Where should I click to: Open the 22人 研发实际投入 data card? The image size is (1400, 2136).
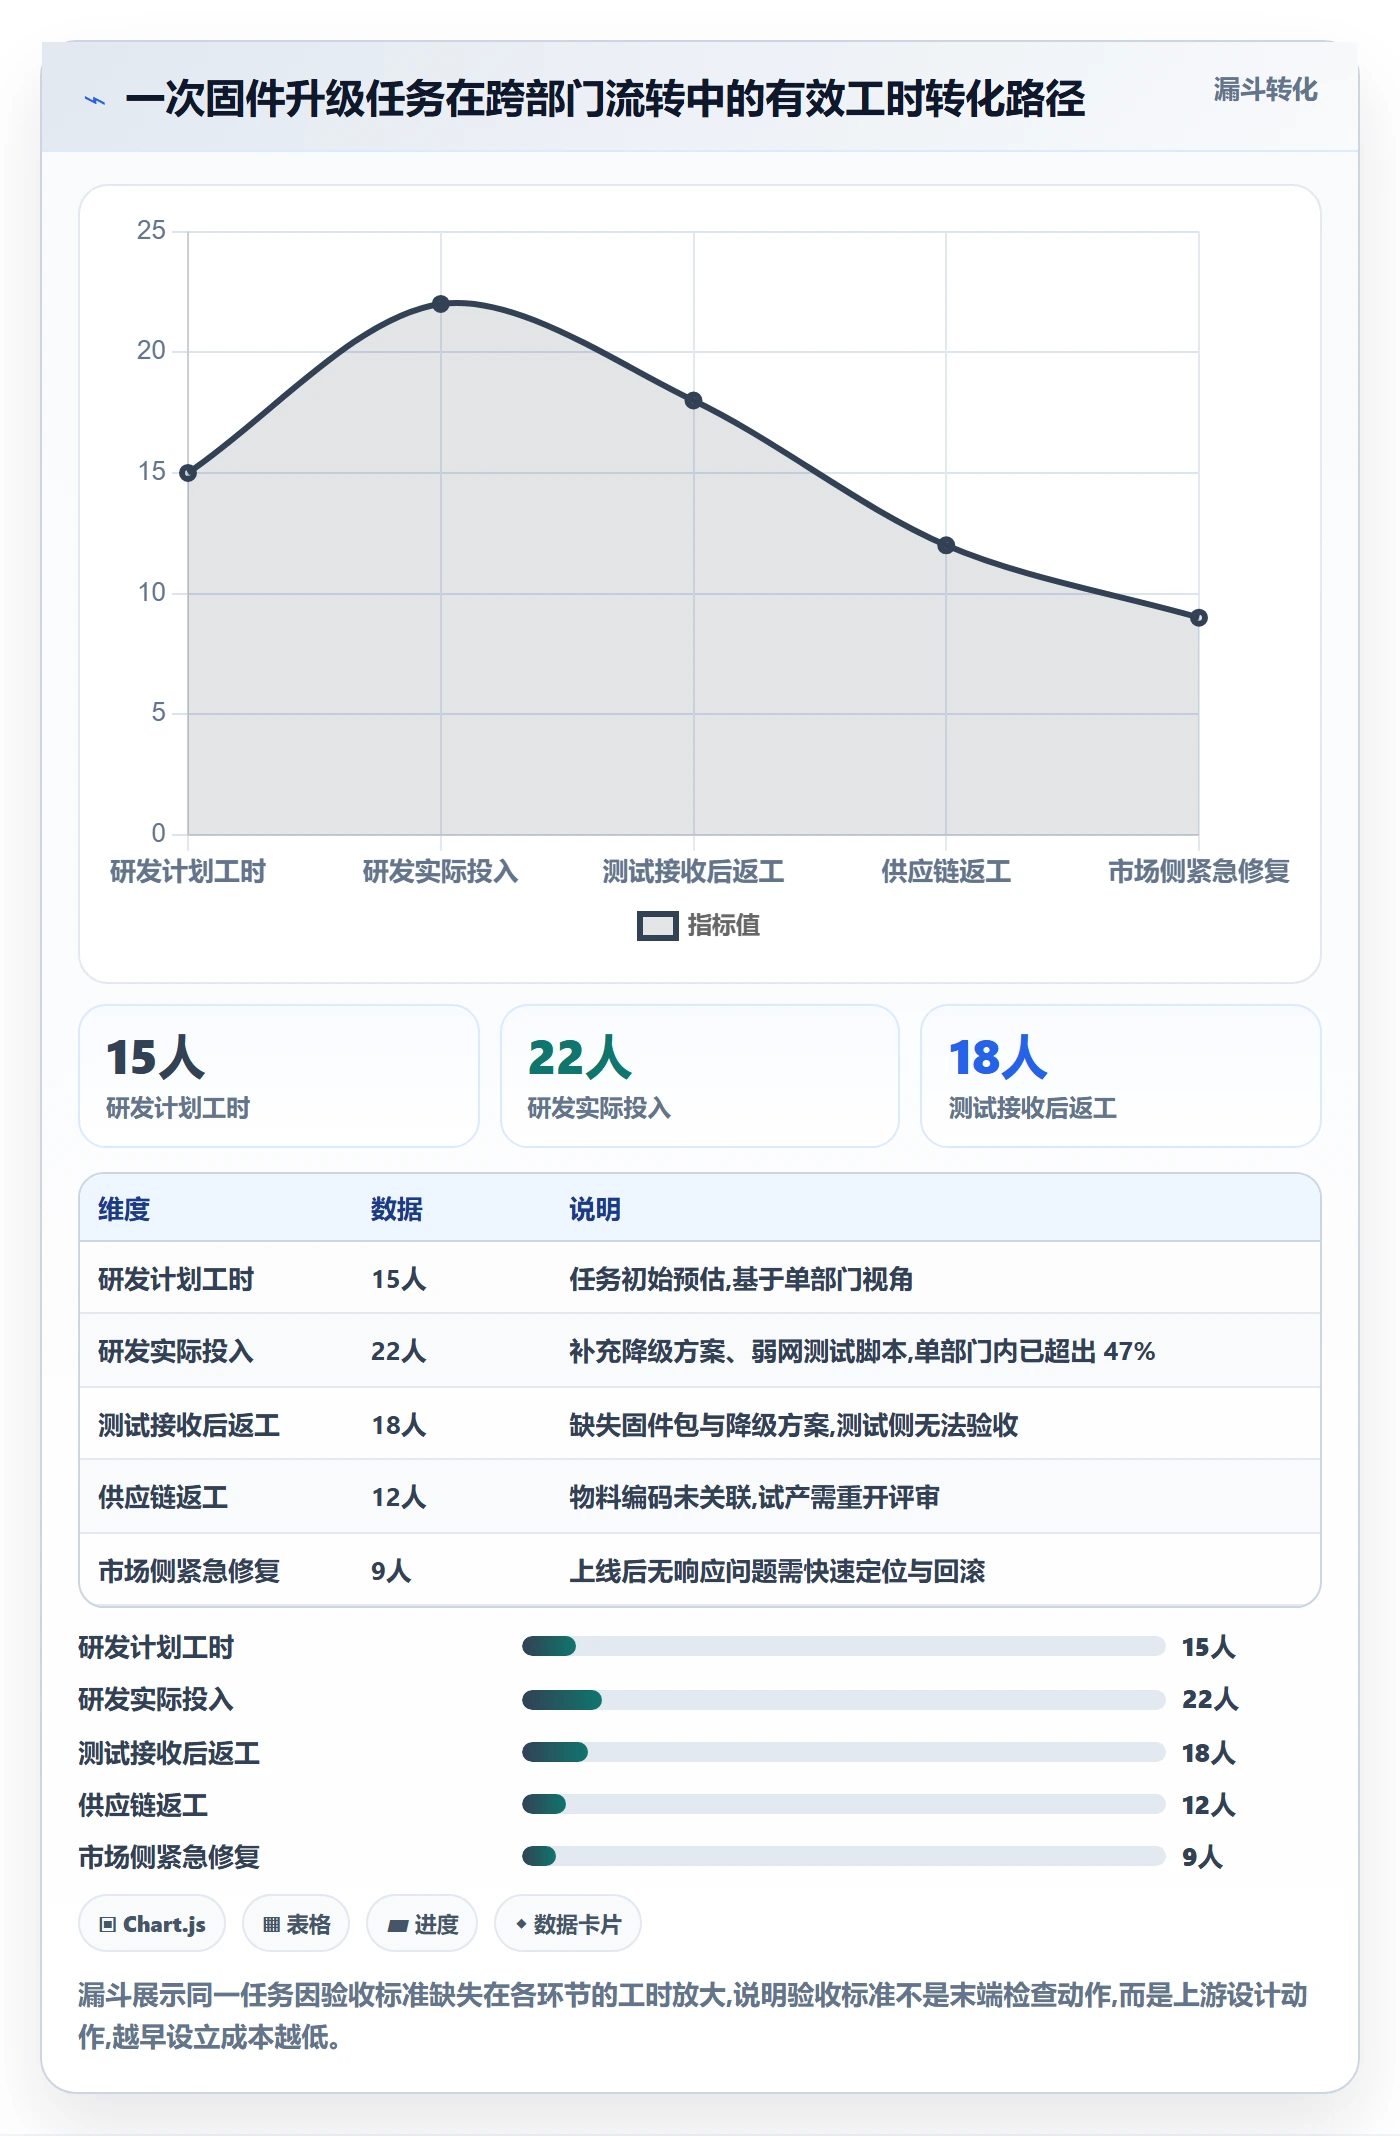pyautogui.click(x=700, y=1076)
